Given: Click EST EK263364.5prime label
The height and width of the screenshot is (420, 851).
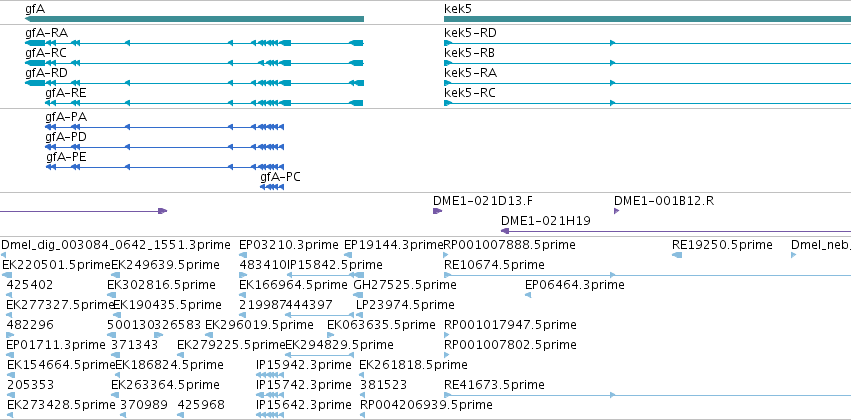Looking at the screenshot, I should click(x=166, y=385).
